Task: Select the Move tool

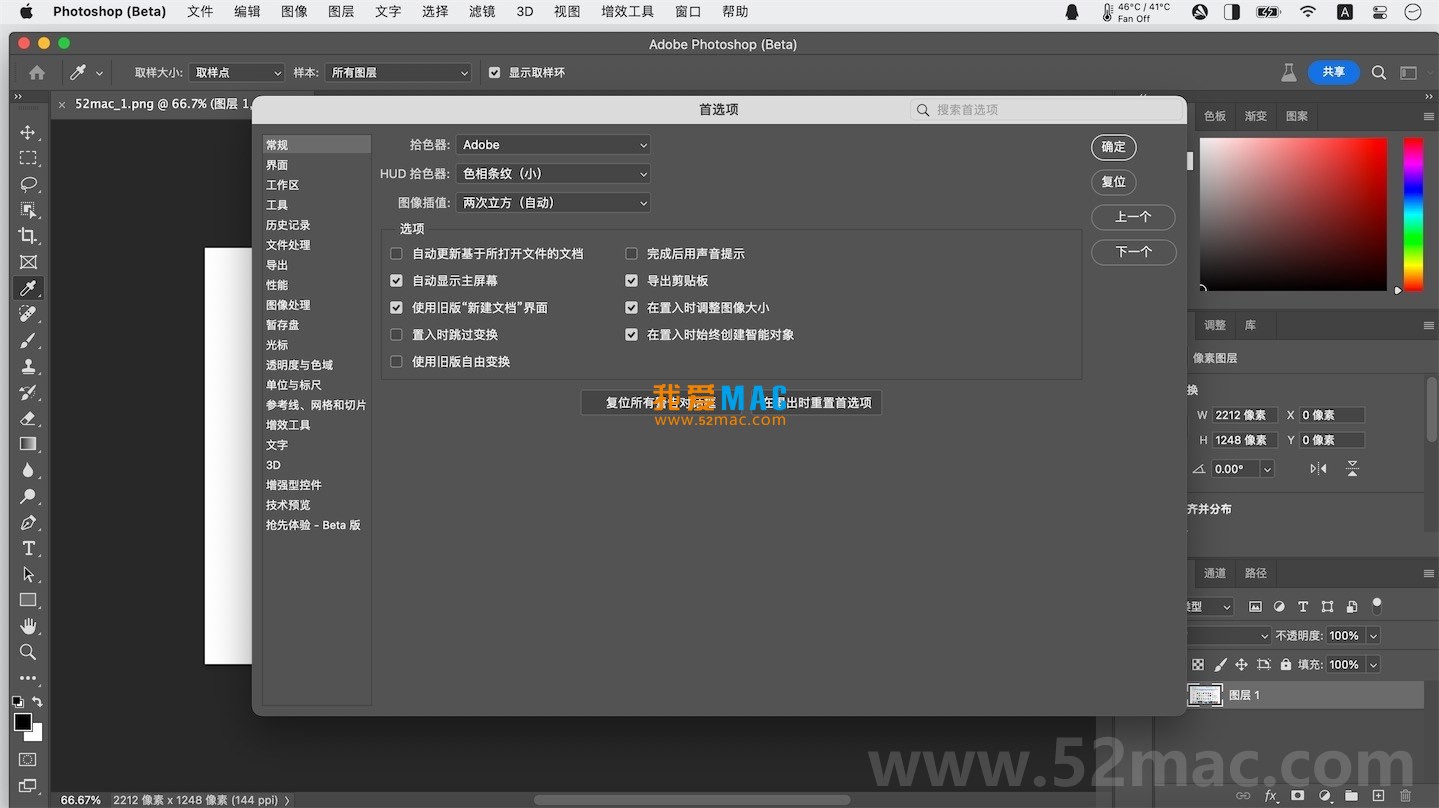Action: 28,132
